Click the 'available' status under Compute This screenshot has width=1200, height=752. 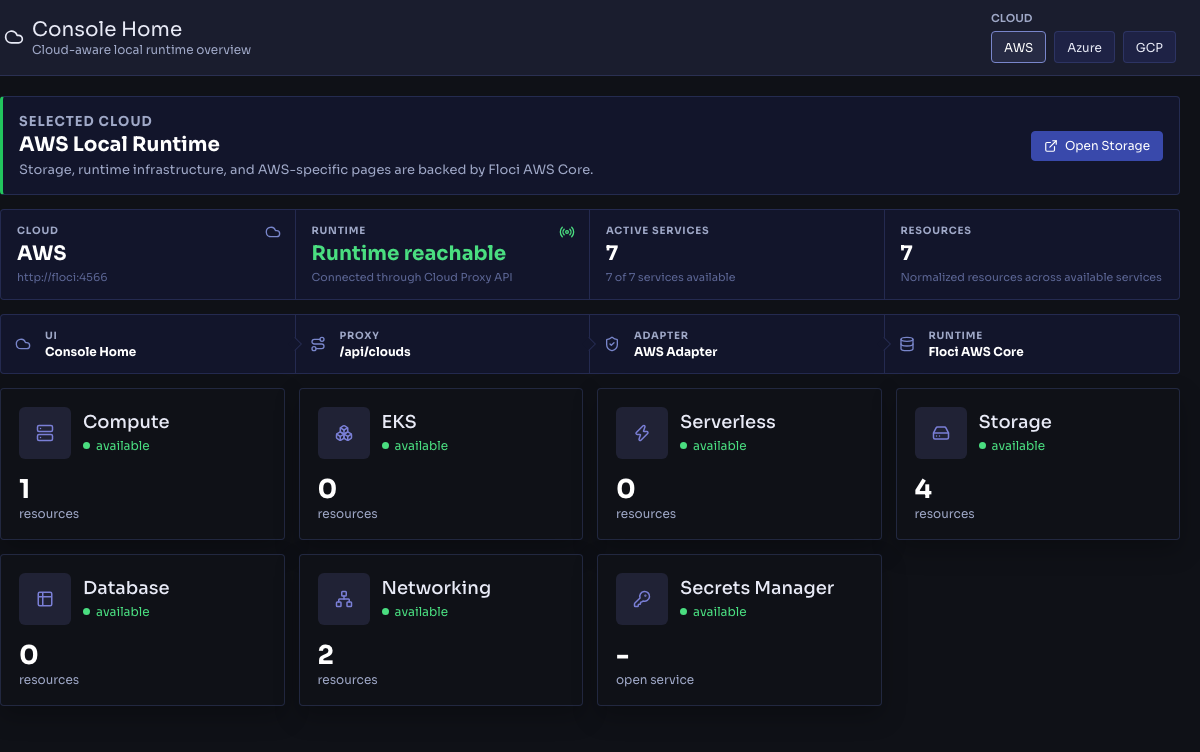[x=122, y=446]
